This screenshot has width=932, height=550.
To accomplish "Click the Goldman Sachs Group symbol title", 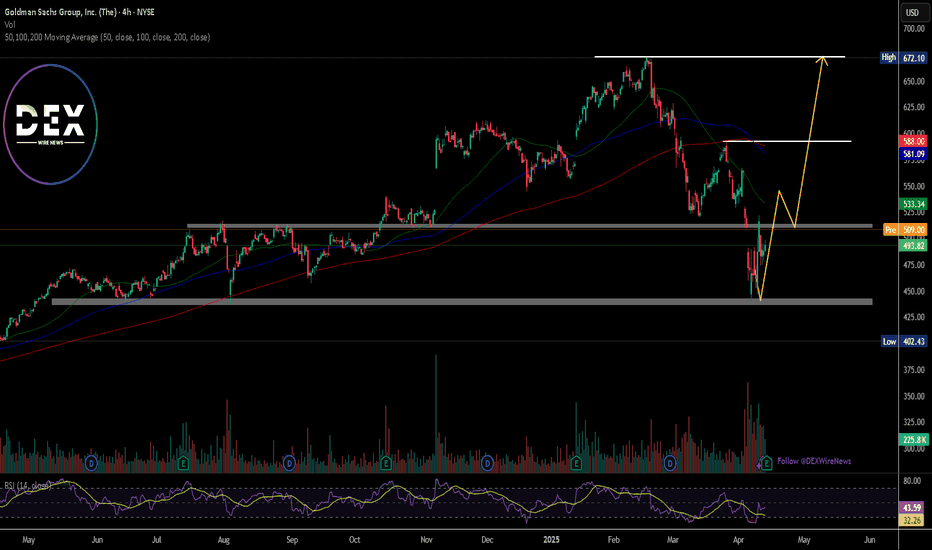I will click(79, 12).
